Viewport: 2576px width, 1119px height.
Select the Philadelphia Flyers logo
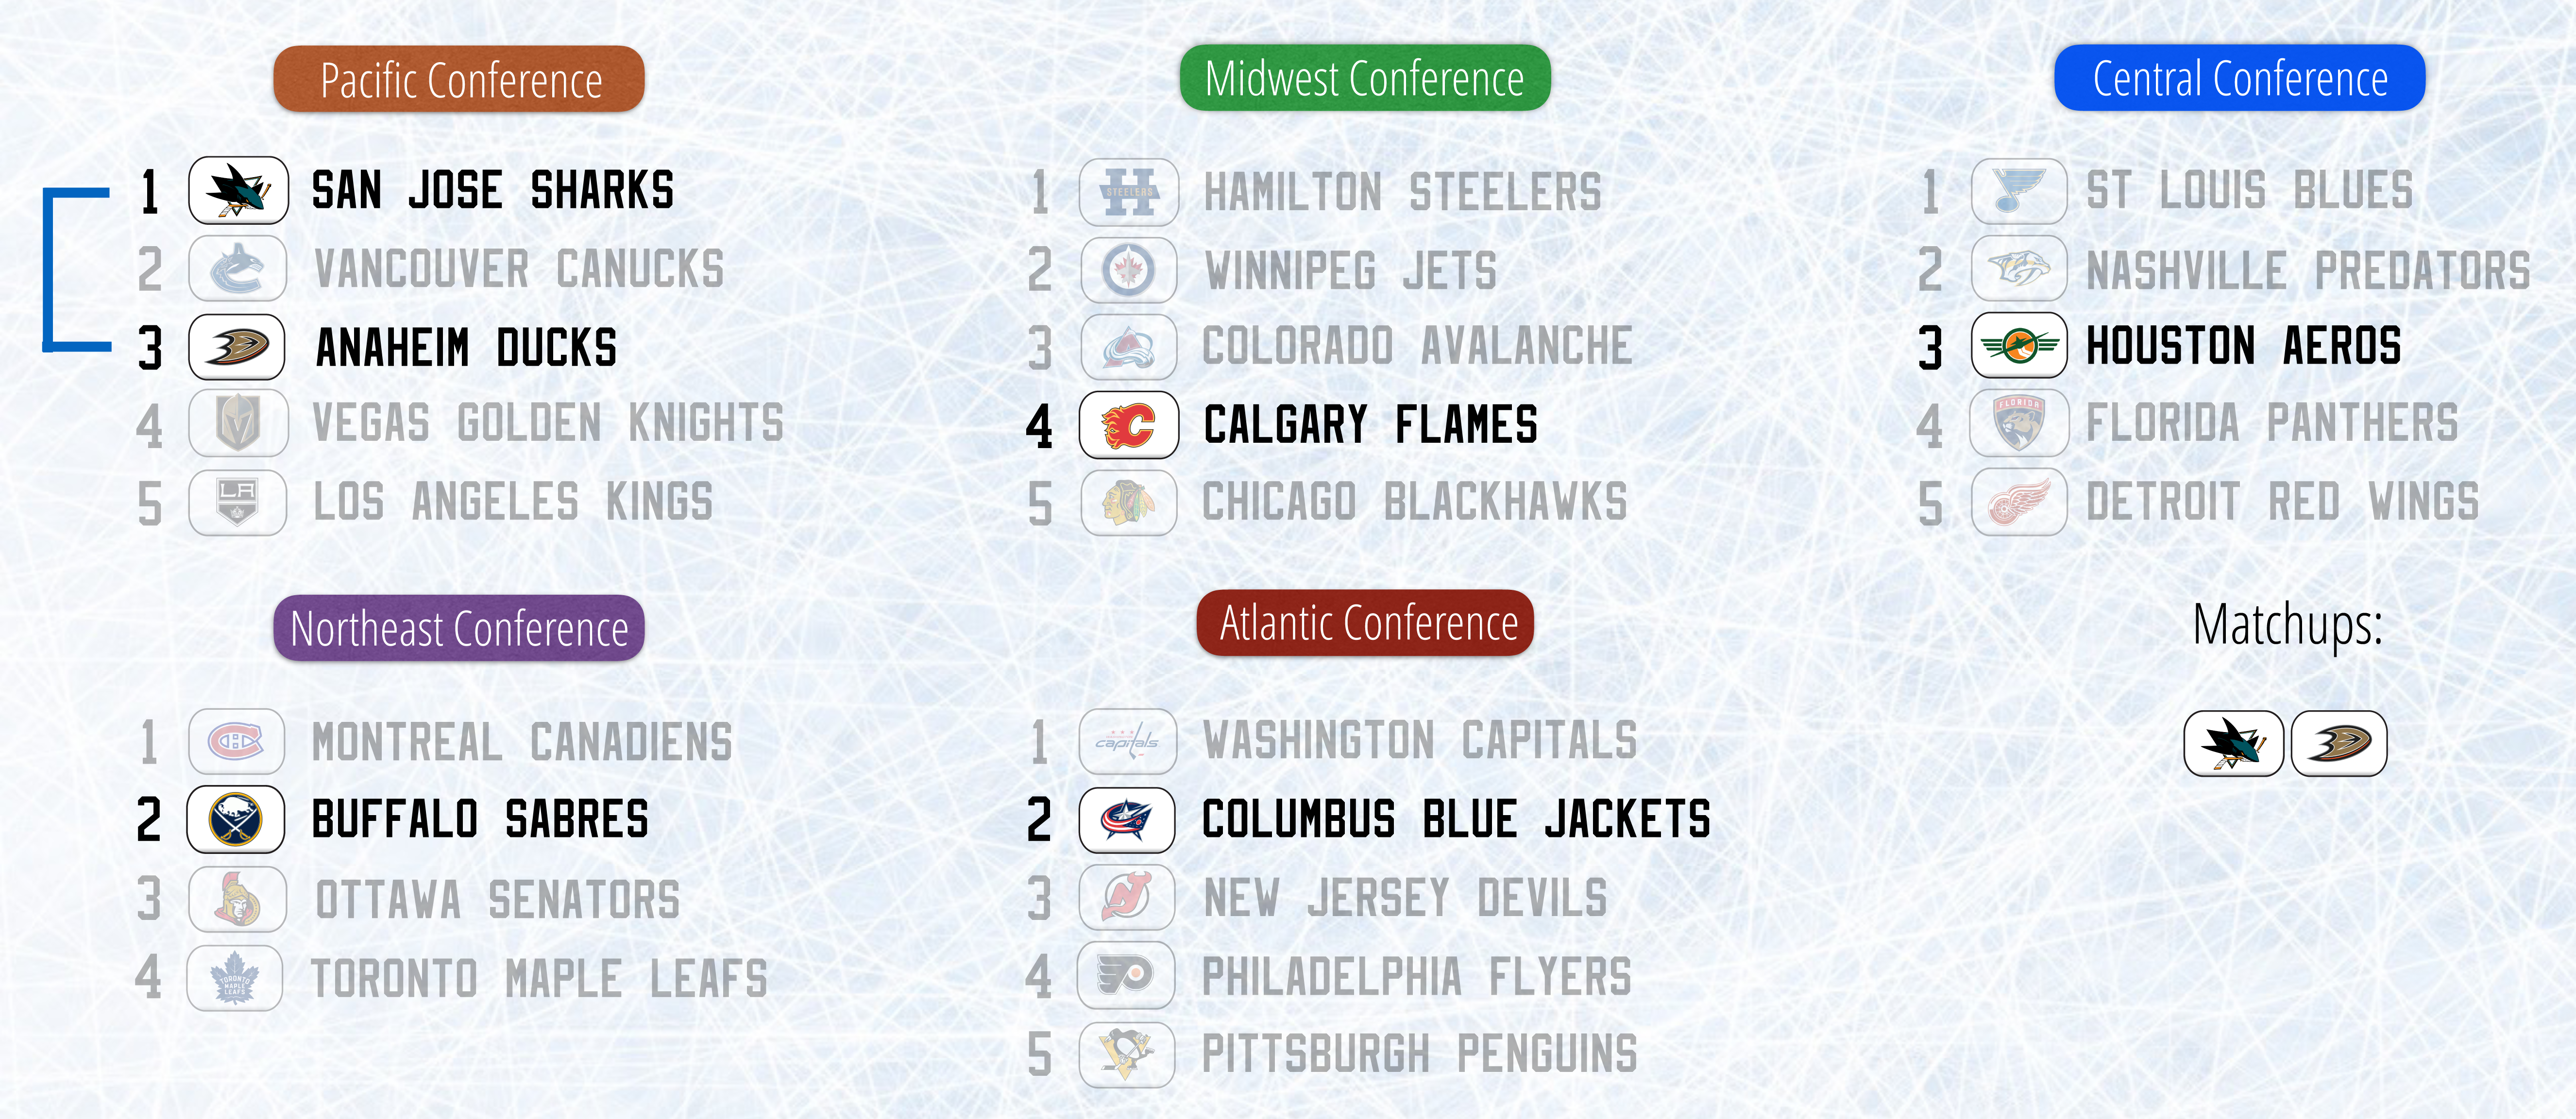click(1126, 975)
